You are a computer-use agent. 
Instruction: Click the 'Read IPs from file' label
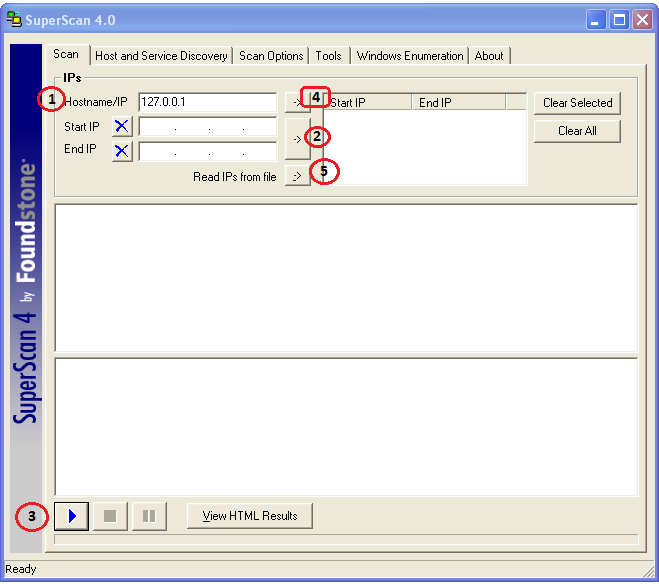[x=235, y=177]
